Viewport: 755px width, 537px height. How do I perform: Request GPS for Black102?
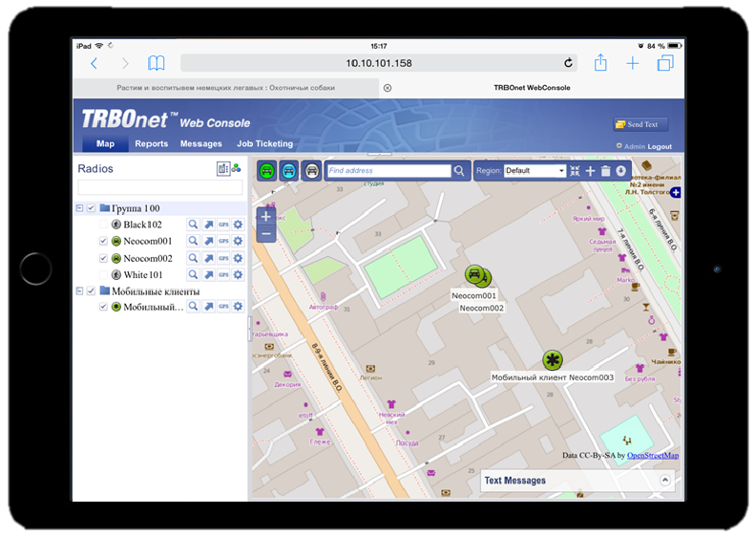click(x=223, y=224)
